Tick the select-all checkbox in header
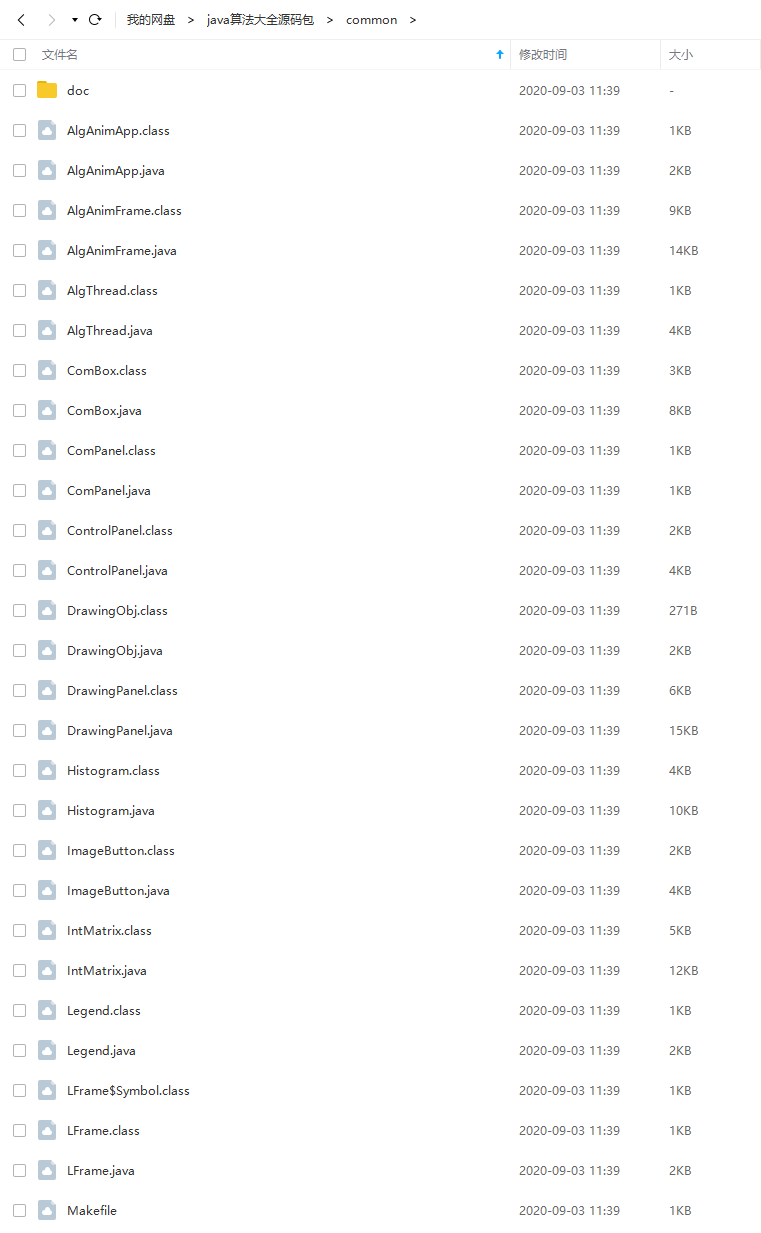 pos(19,55)
